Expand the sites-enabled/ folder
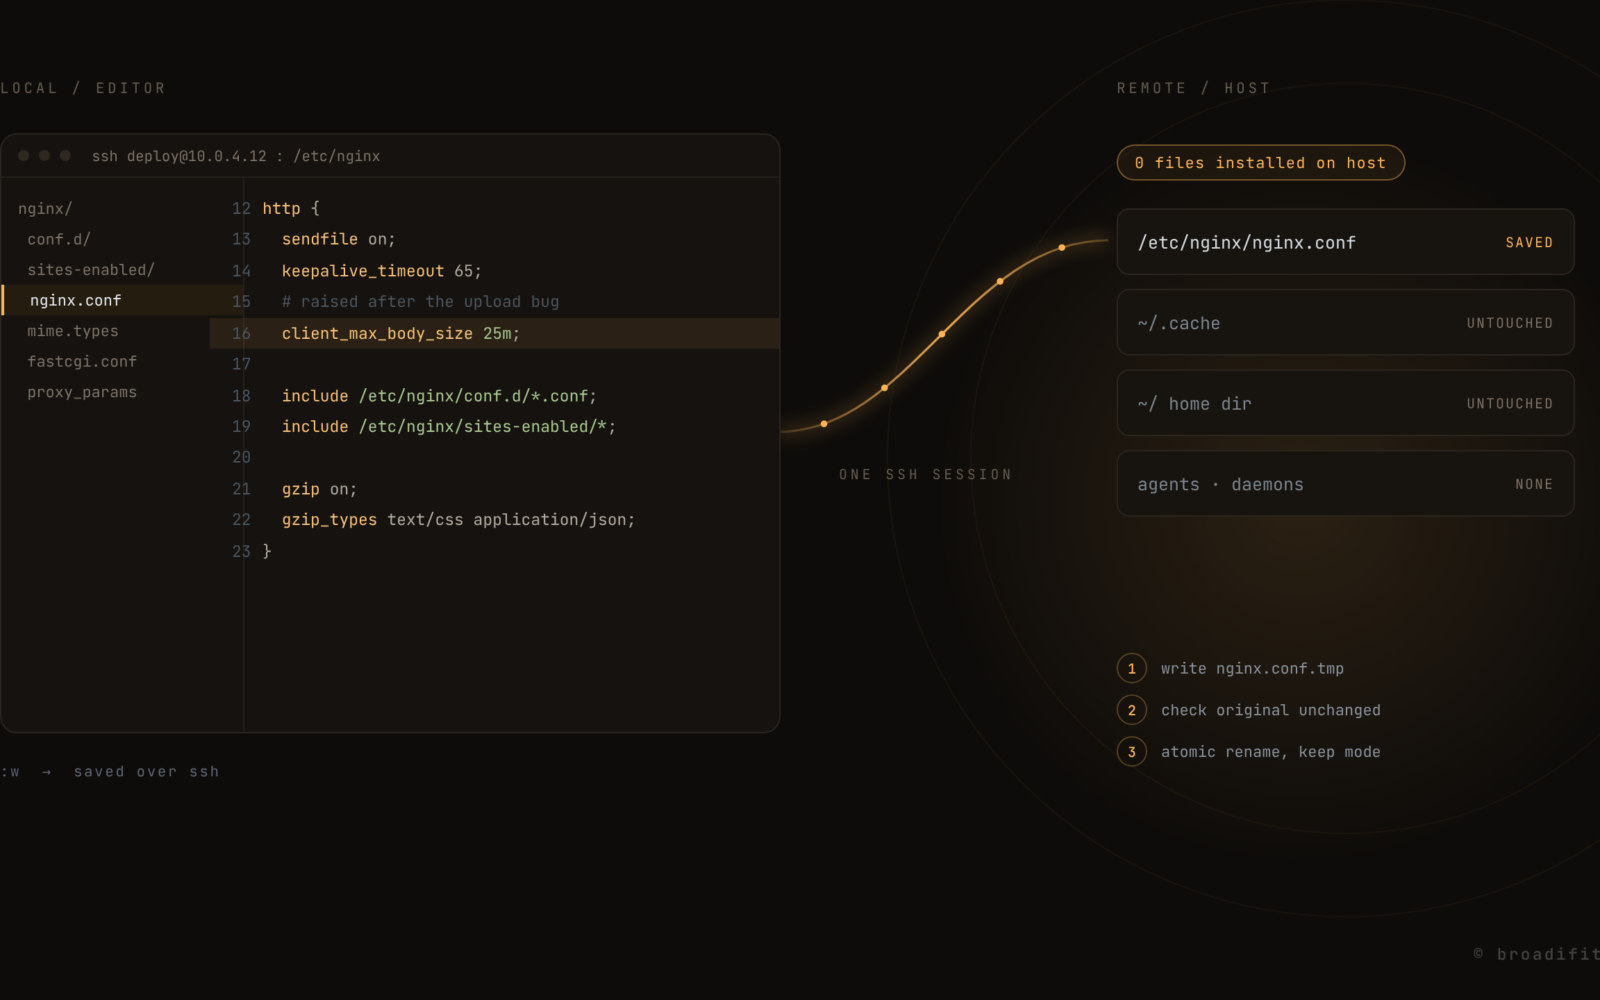 tap(91, 270)
